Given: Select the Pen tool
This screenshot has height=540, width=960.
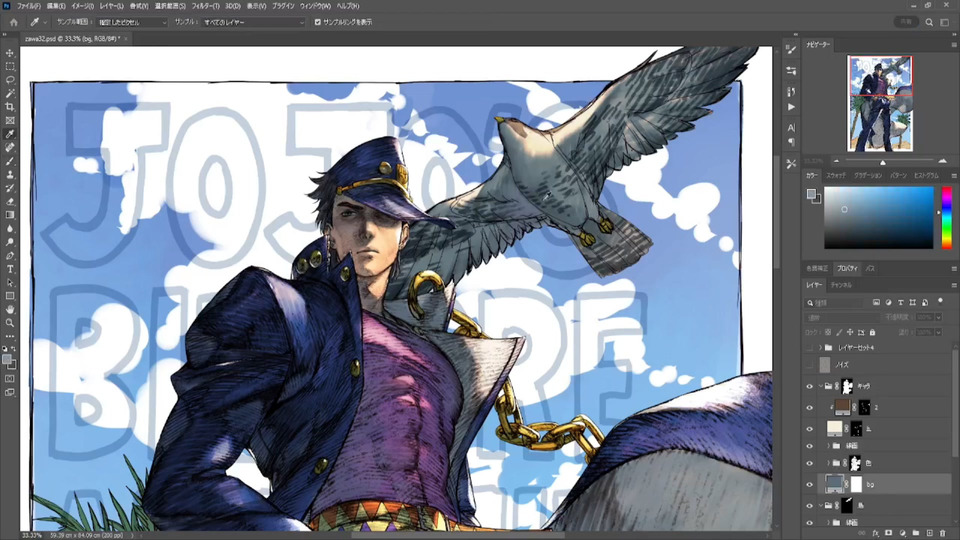Looking at the screenshot, I should pos(10,255).
